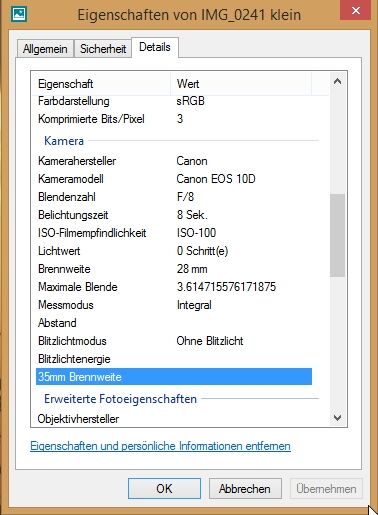This screenshot has width=378, height=515.
Task: Click the Wert column header
Action: 241,84
